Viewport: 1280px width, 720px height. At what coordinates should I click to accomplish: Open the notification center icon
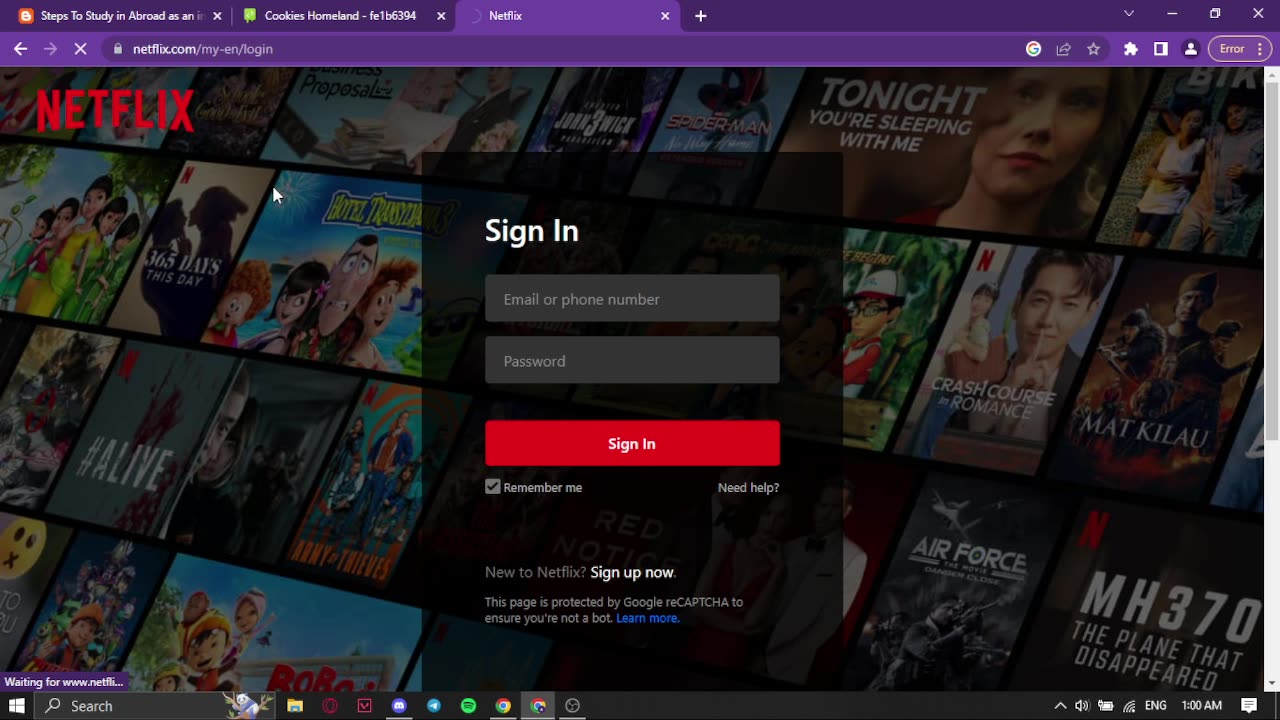click(x=1249, y=706)
